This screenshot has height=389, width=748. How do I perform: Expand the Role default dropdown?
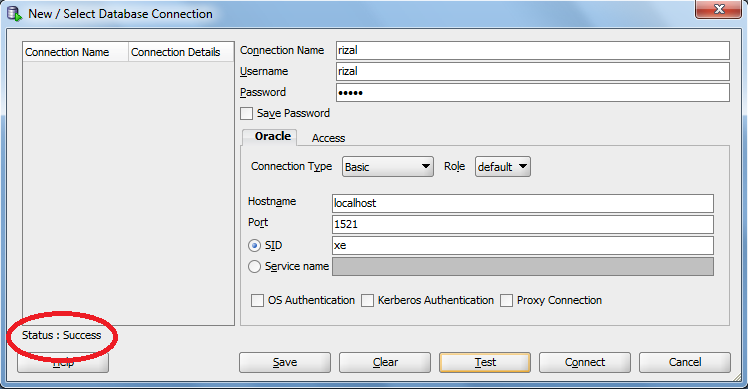point(502,167)
